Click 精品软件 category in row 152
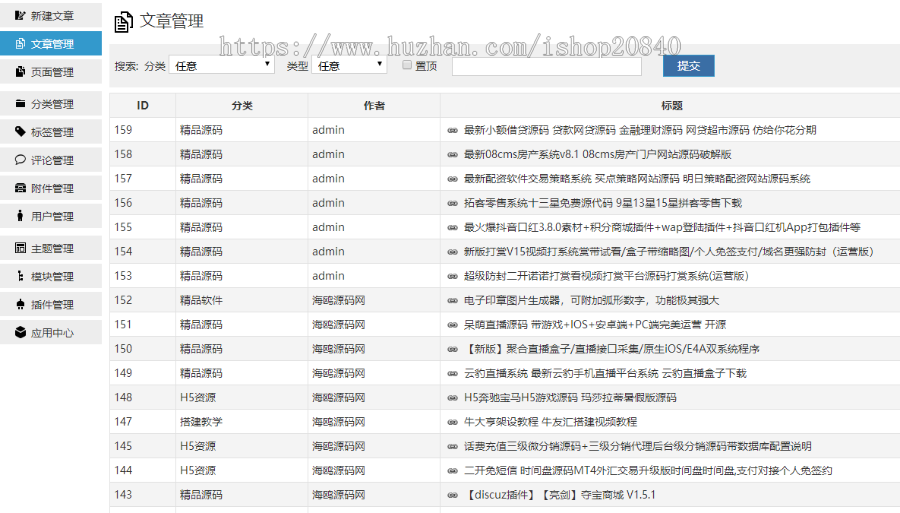This screenshot has width=900, height=513. pyautogui.click(x=201, y=300)
